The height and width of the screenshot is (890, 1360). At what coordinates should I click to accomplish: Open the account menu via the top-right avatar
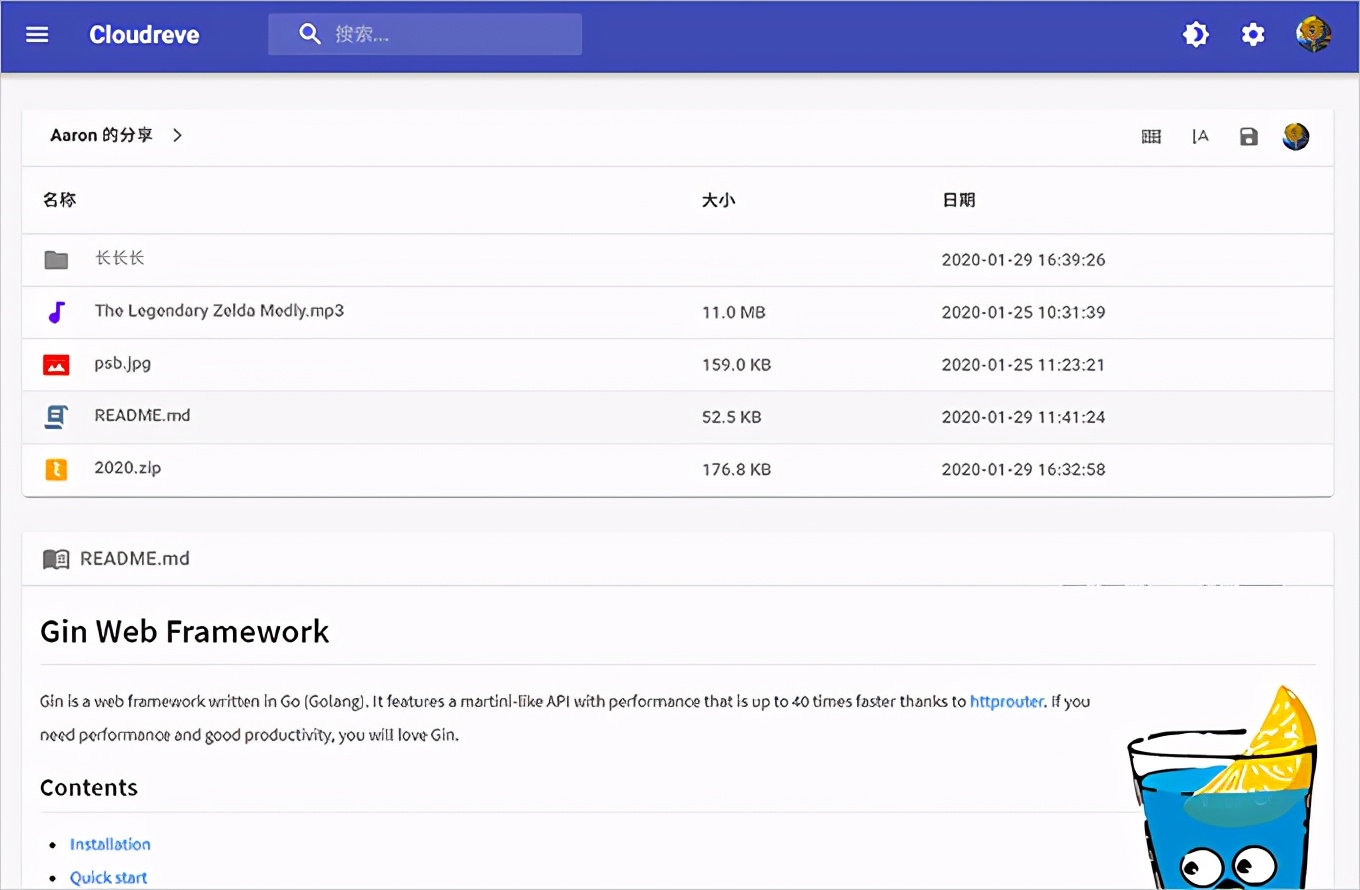tap(1313, 33)
